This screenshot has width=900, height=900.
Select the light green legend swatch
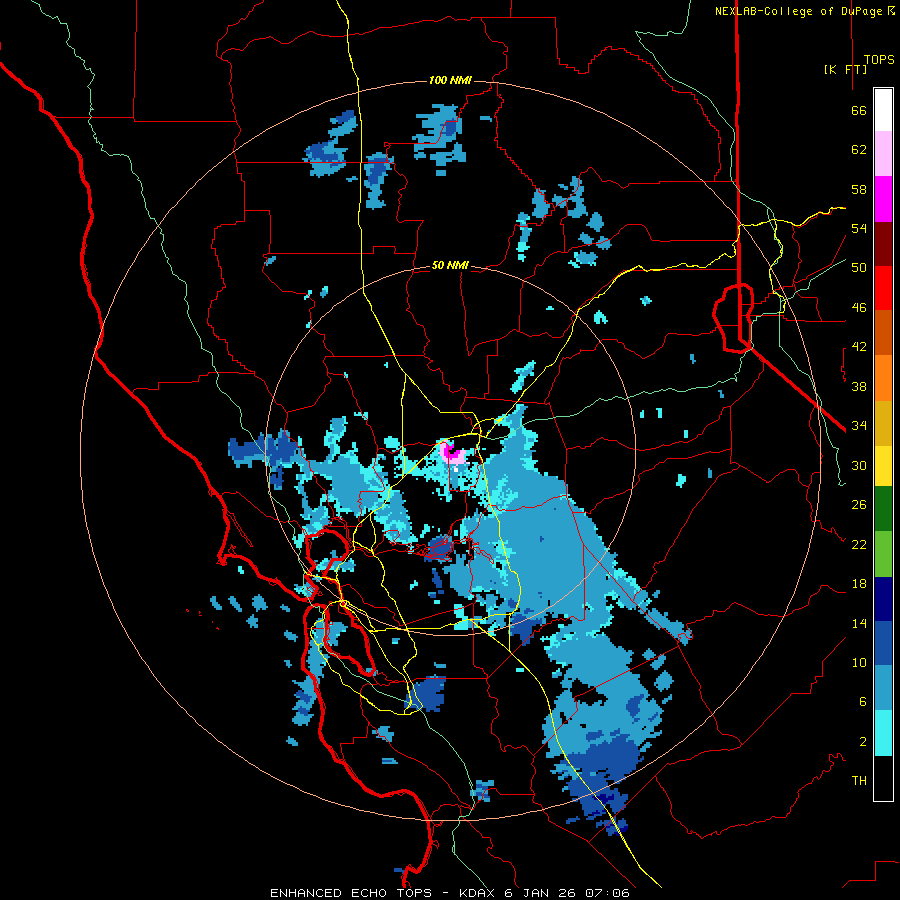point(883,554)
